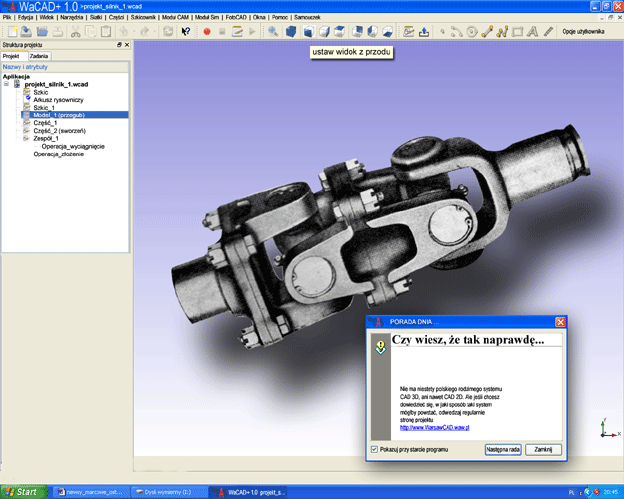The height and width of the screenshot is (499, 624).
Task: Toggle 'Pokazuj przy starcie programu' checkbox
Action: point(374,449)
